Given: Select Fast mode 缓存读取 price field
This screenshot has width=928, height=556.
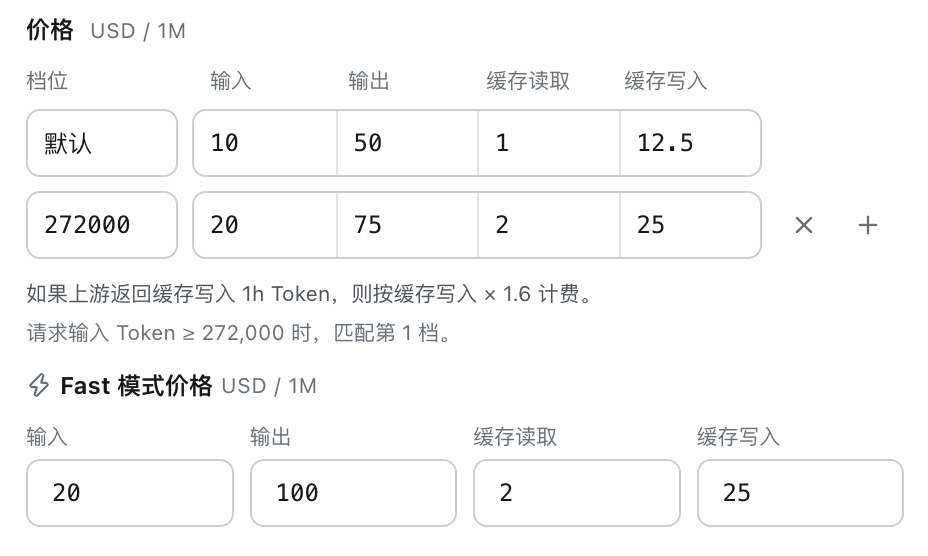Looking at the screenshot, I should 577,493.
